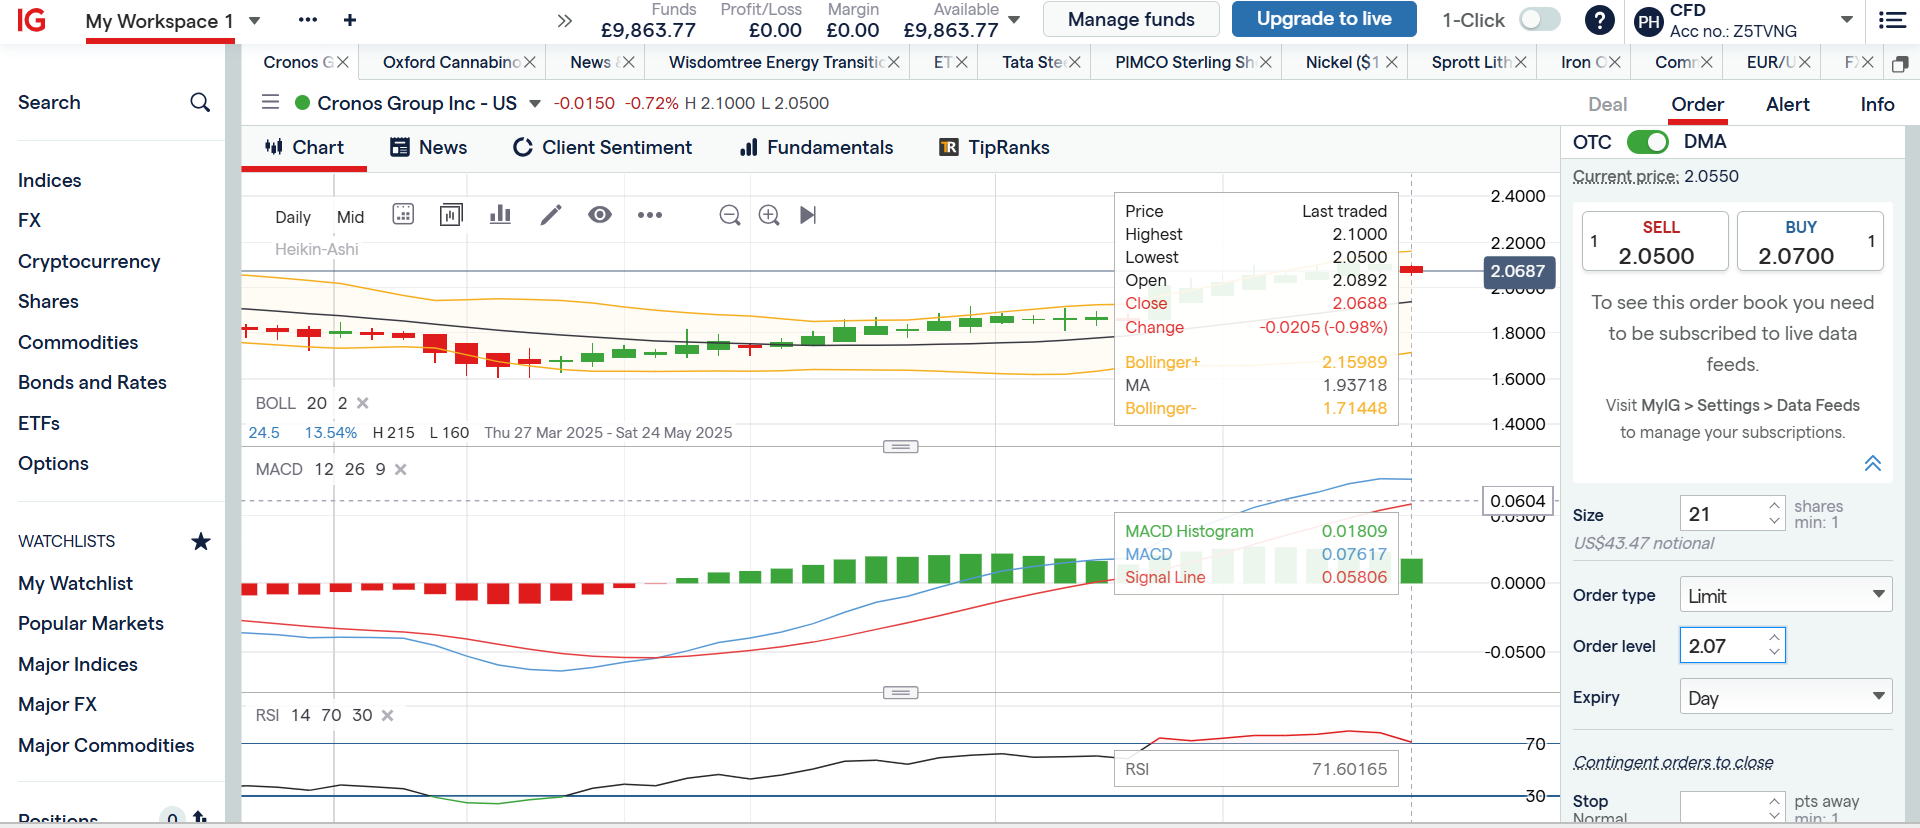Jump to latest candle icon

808,215
